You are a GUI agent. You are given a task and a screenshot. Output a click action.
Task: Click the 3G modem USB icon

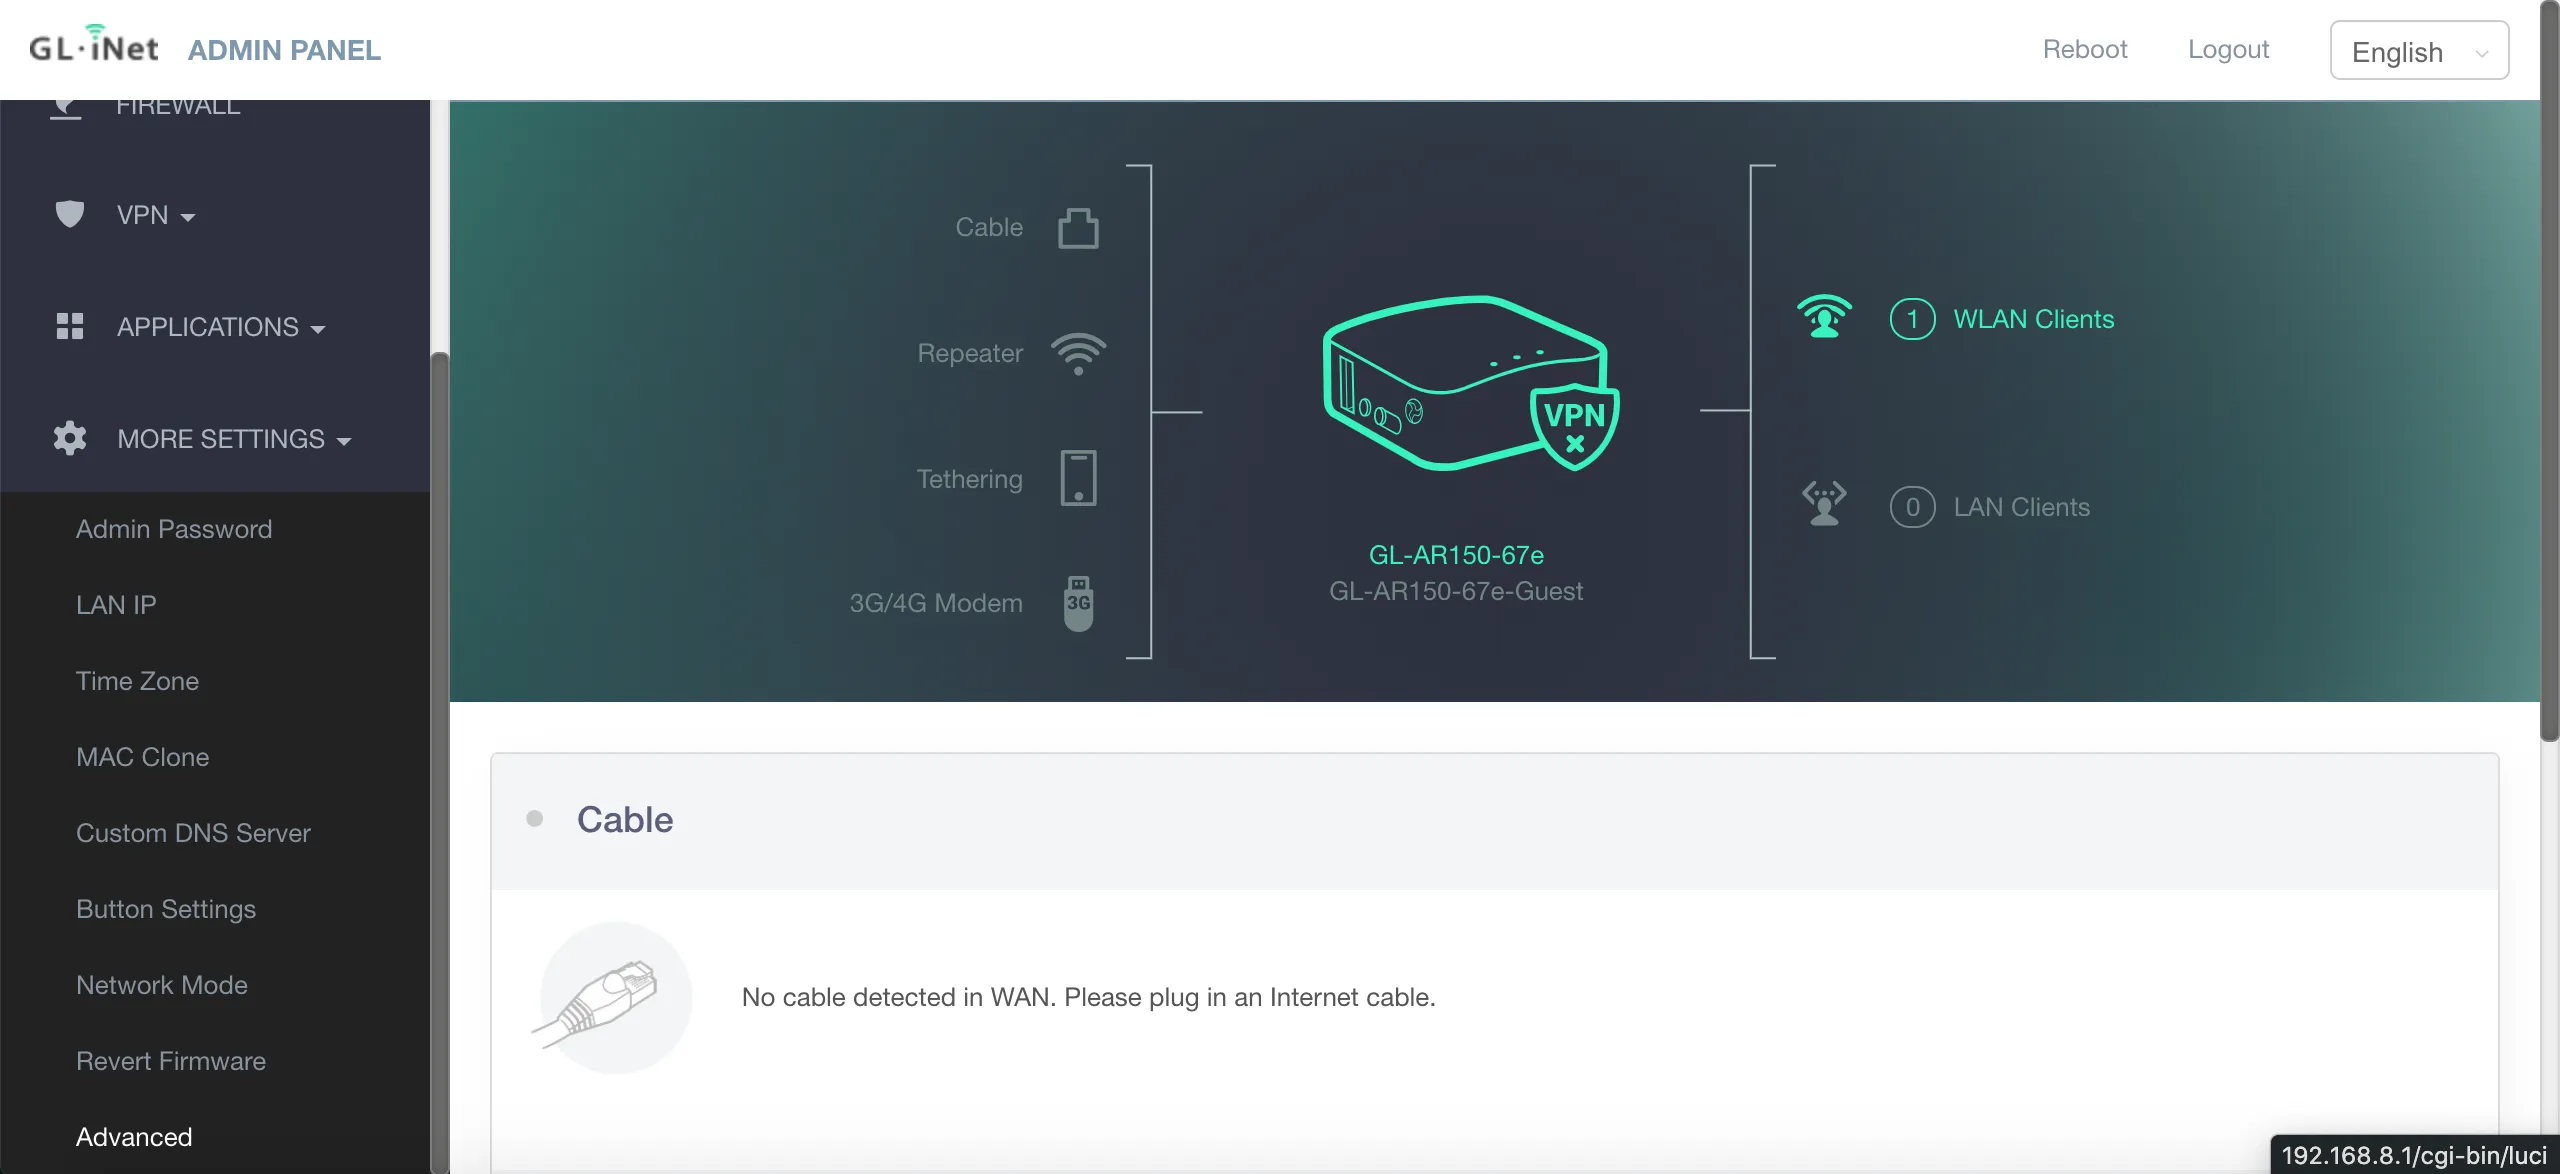1078,603
